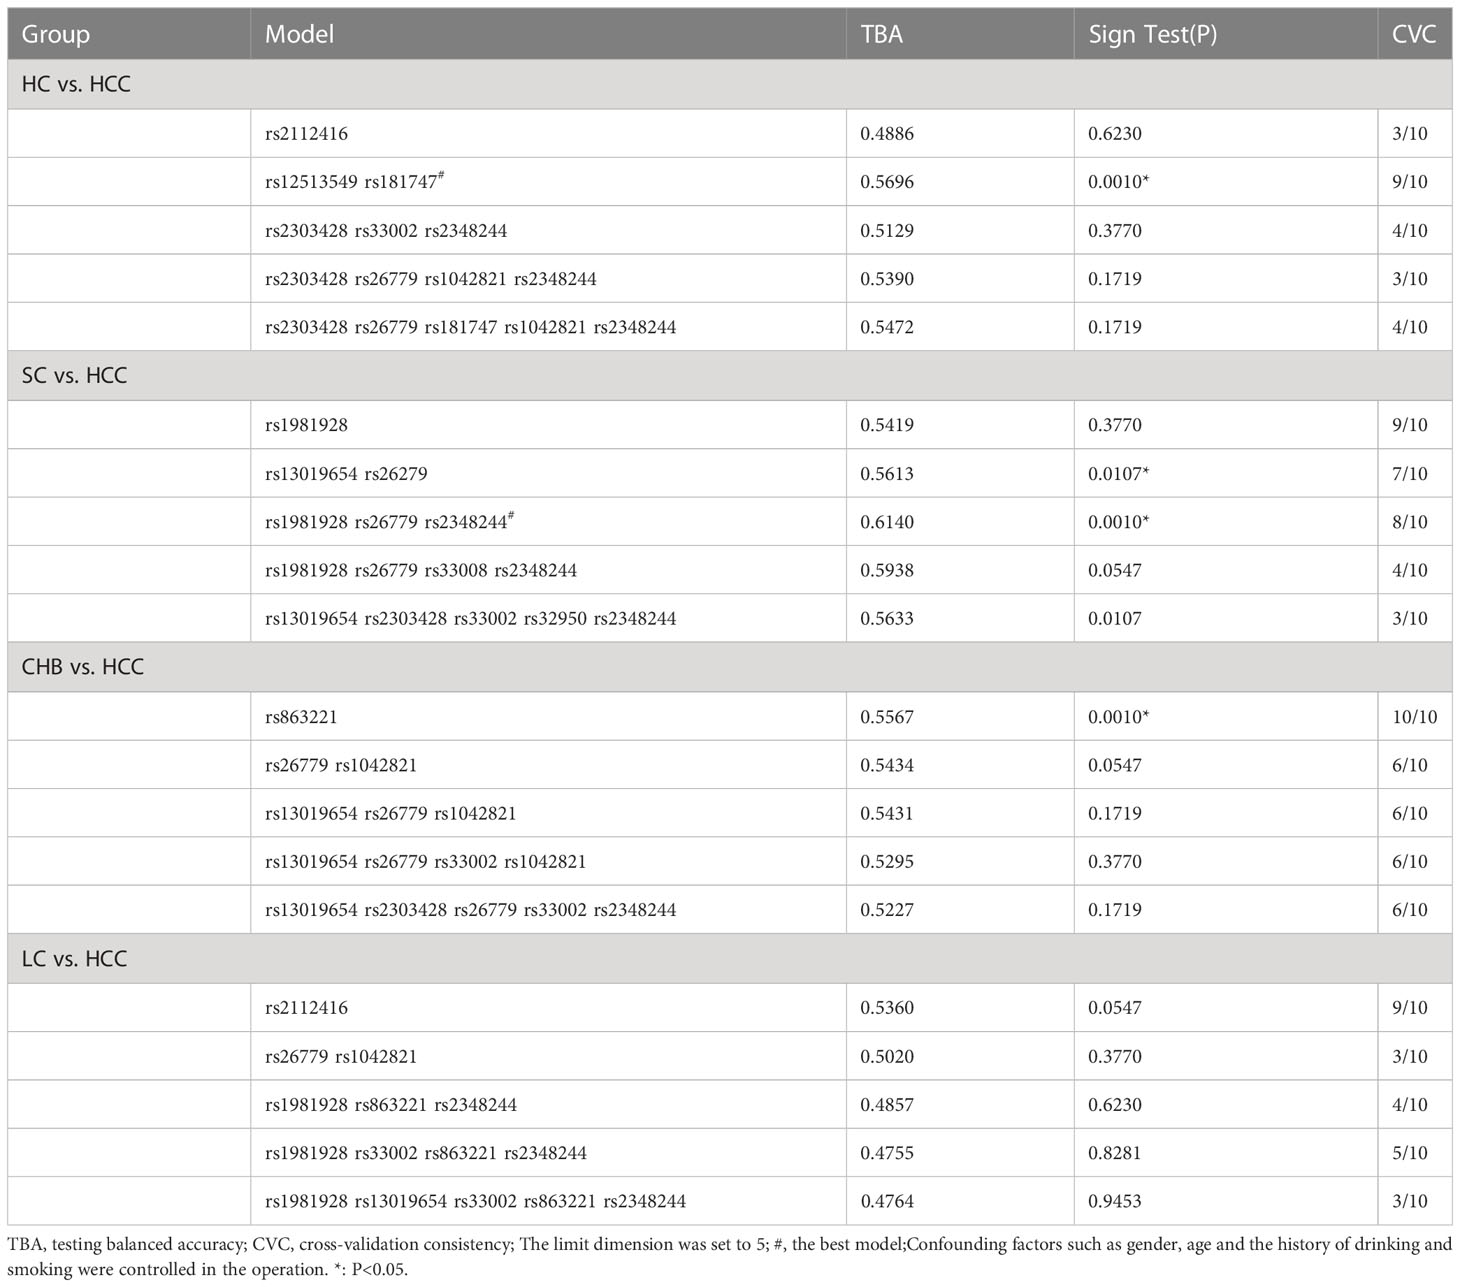This screenshot has height=1287, width=1460.
Task: Click the TBA value 0.5295
Action: (887, 861)
